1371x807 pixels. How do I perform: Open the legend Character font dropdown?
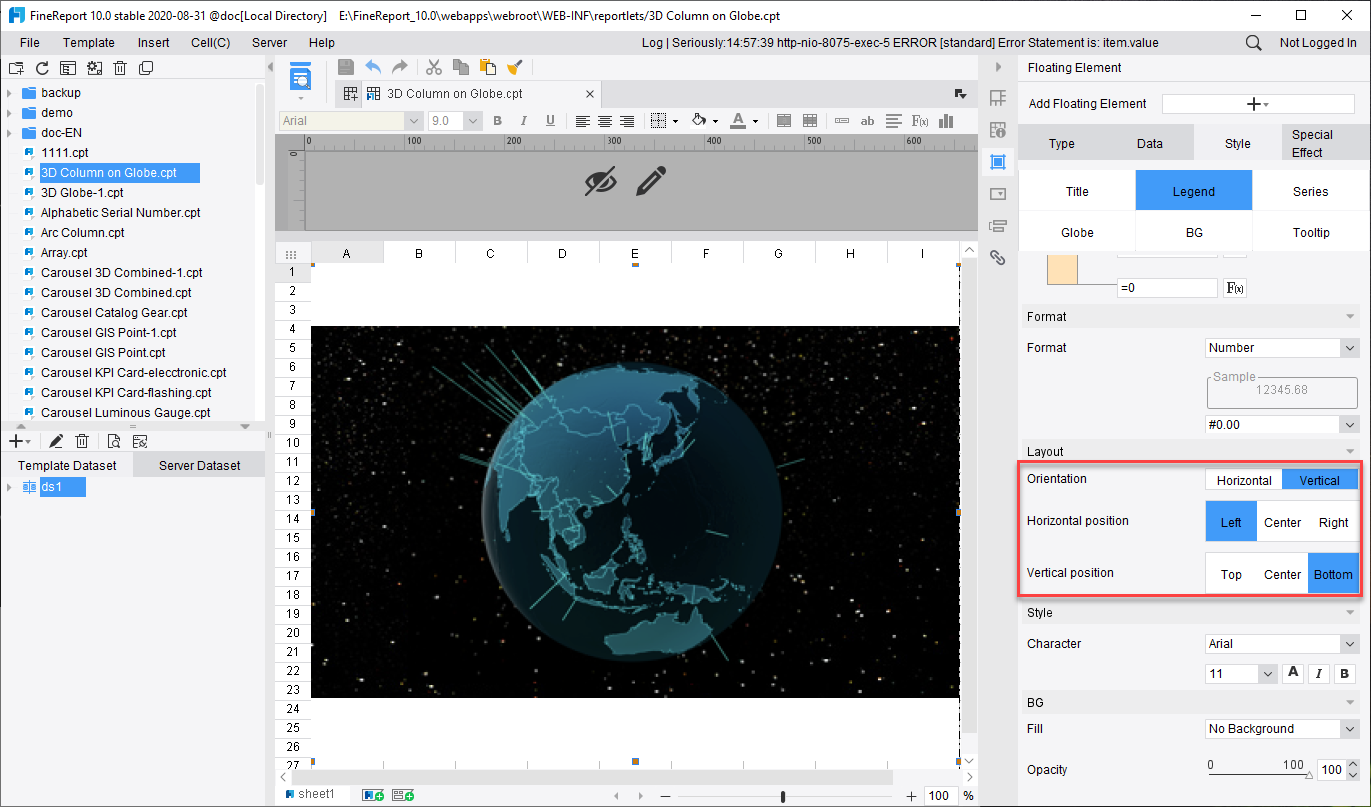coord(1350,644)
